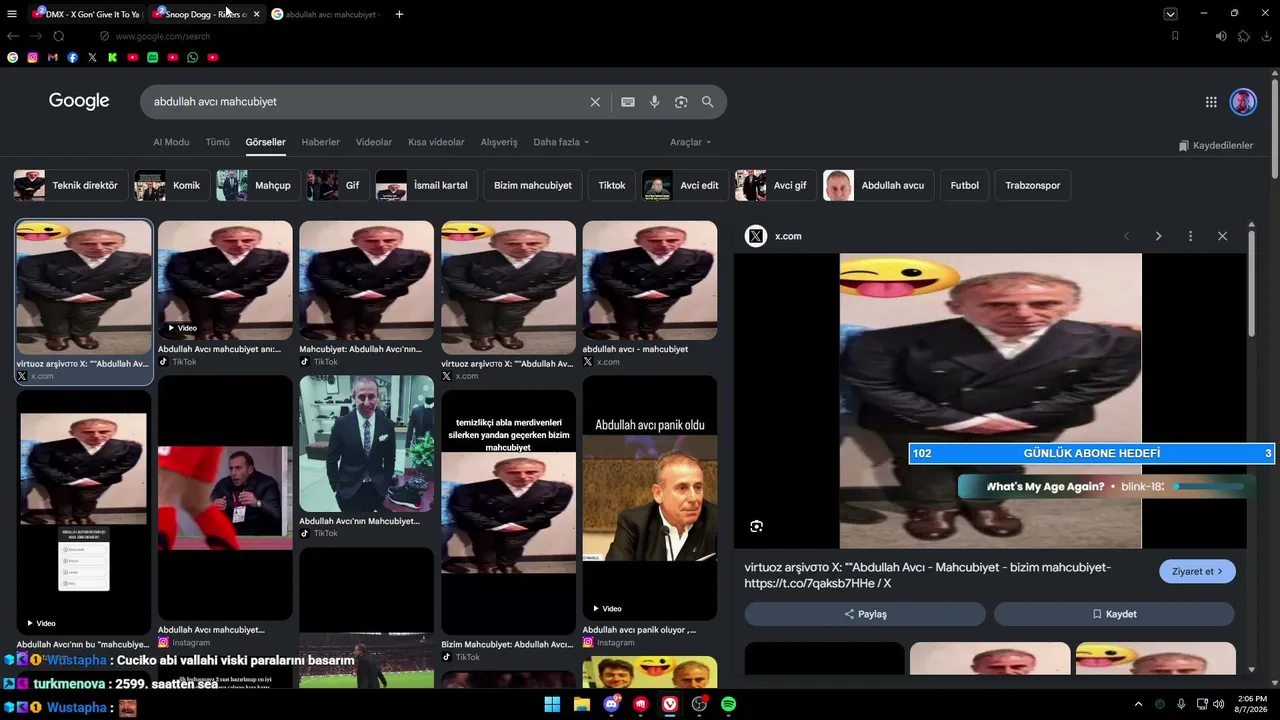
Task: Open the Facebook bookmark
Action: pos(72,58)
